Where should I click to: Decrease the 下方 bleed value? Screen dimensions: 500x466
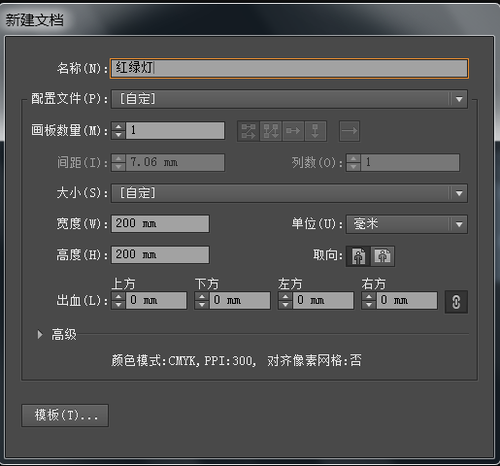click(202, 305)
